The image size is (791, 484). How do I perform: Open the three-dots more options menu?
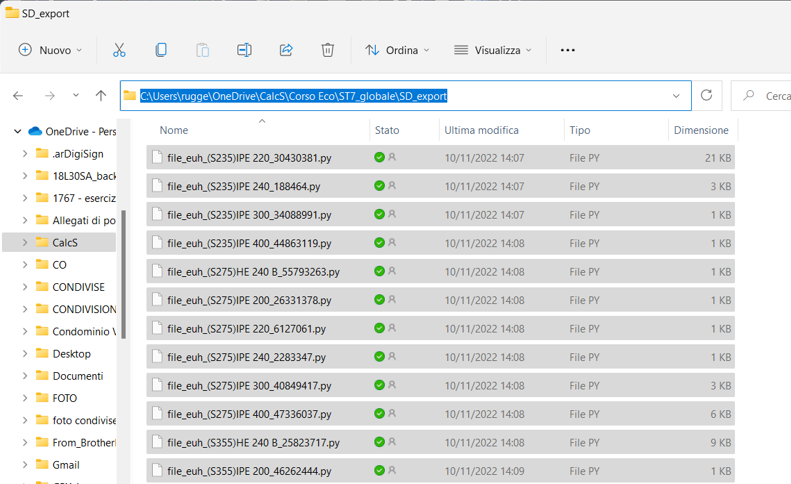pyautogui.click(x=568, y=50)
